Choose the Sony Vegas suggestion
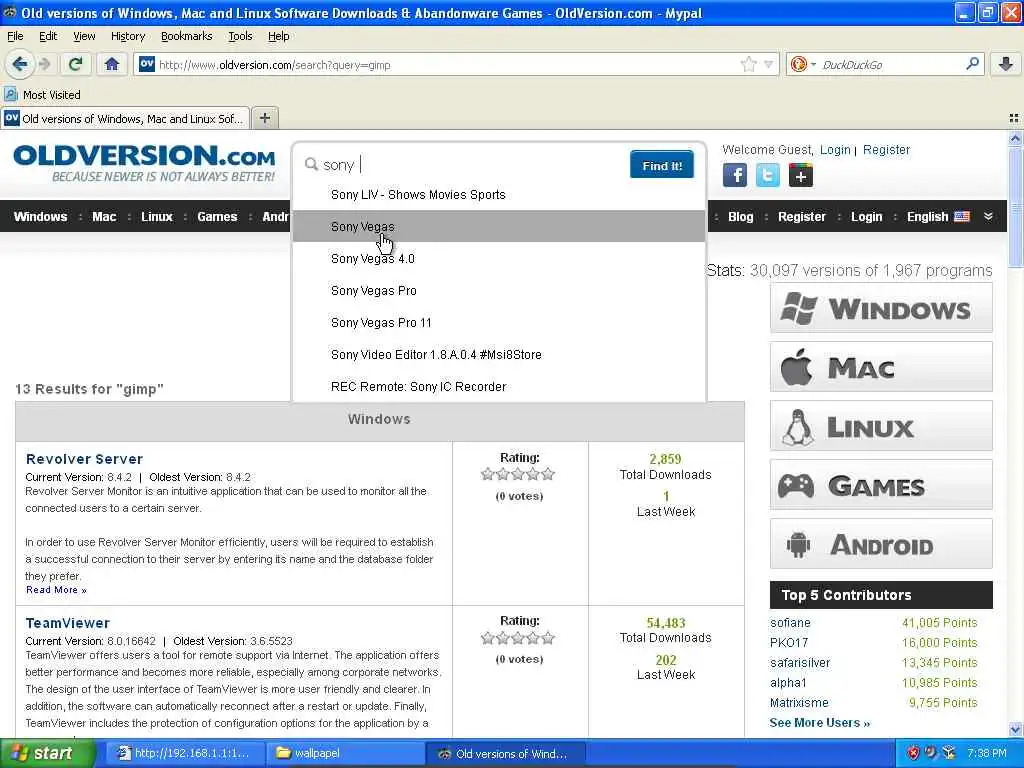 click(499, 227)
